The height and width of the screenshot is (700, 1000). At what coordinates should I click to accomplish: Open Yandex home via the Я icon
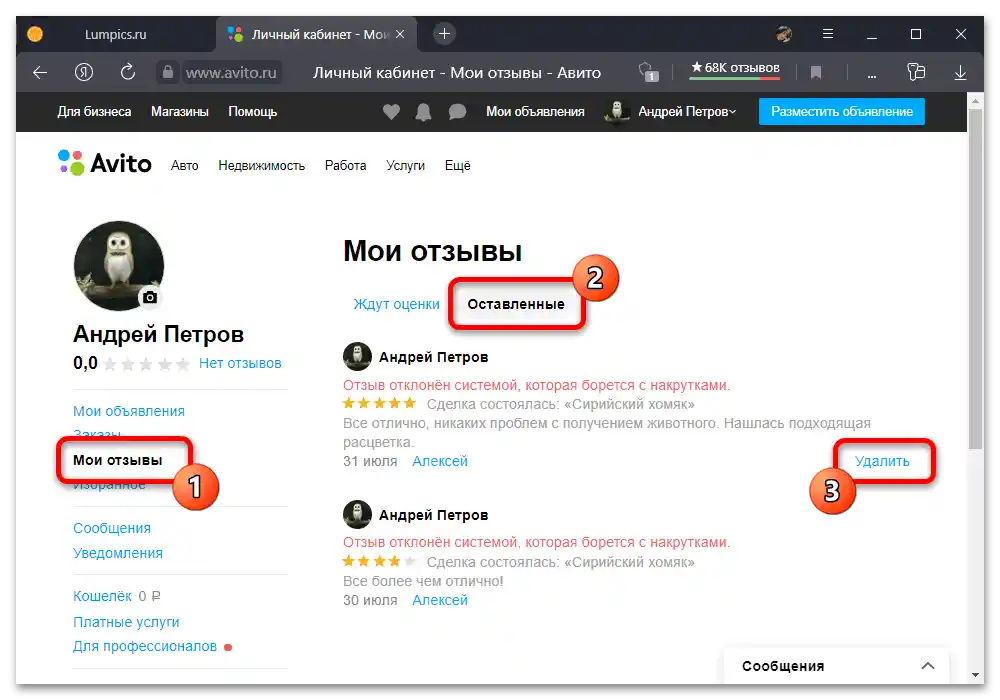(84, 73)
